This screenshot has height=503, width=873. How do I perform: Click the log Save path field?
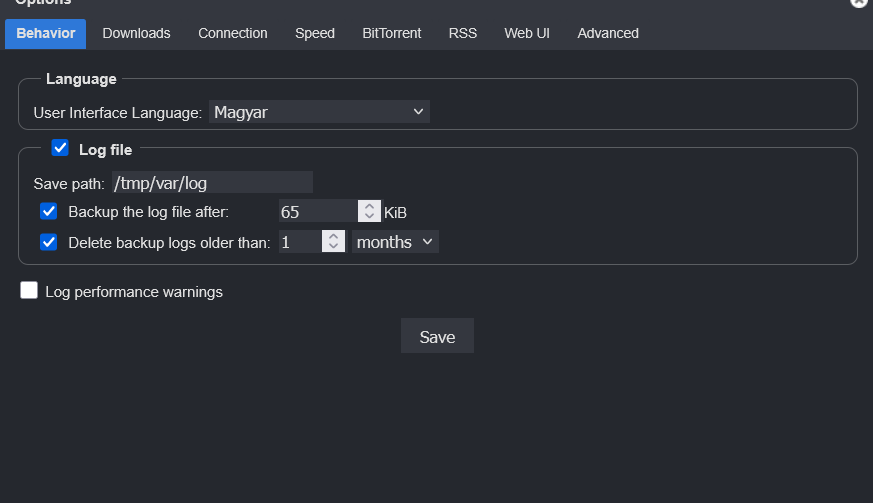(x=211, y=182)
